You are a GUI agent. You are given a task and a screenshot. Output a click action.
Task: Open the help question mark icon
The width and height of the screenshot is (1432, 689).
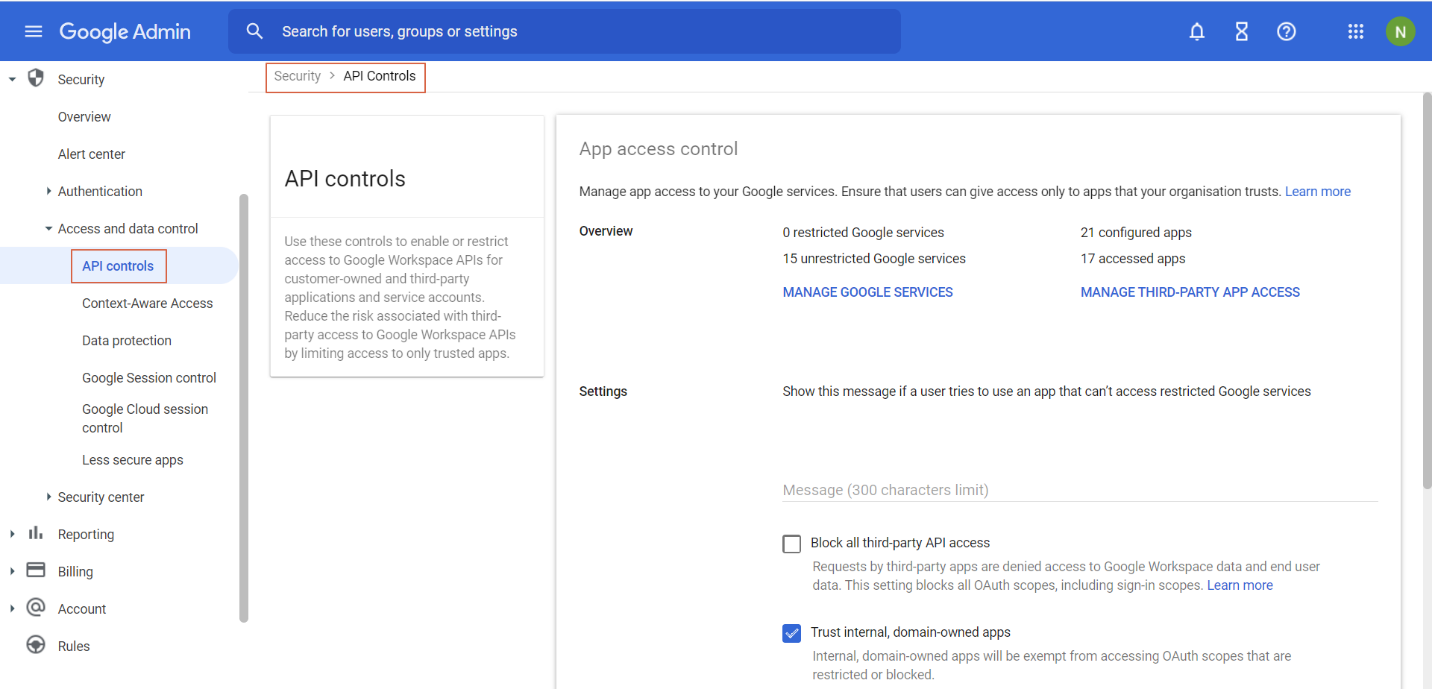pyautogui.click(x=1287, y=32)
